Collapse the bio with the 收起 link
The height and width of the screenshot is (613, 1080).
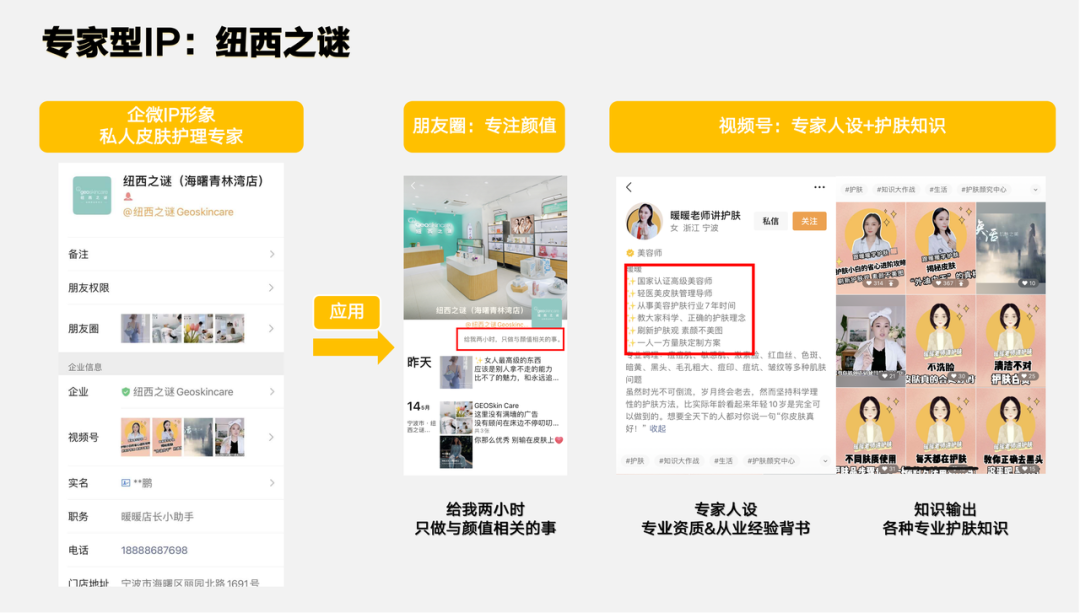click(x=657, y=428)
